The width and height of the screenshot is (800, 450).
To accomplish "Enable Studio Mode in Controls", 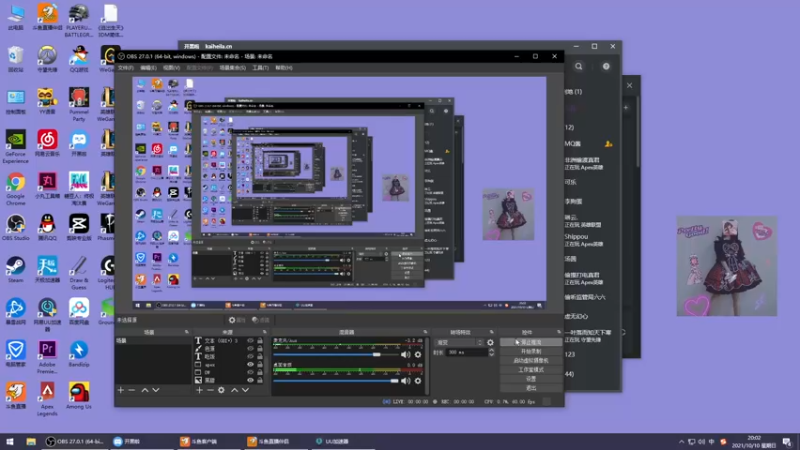I will 531,370.
